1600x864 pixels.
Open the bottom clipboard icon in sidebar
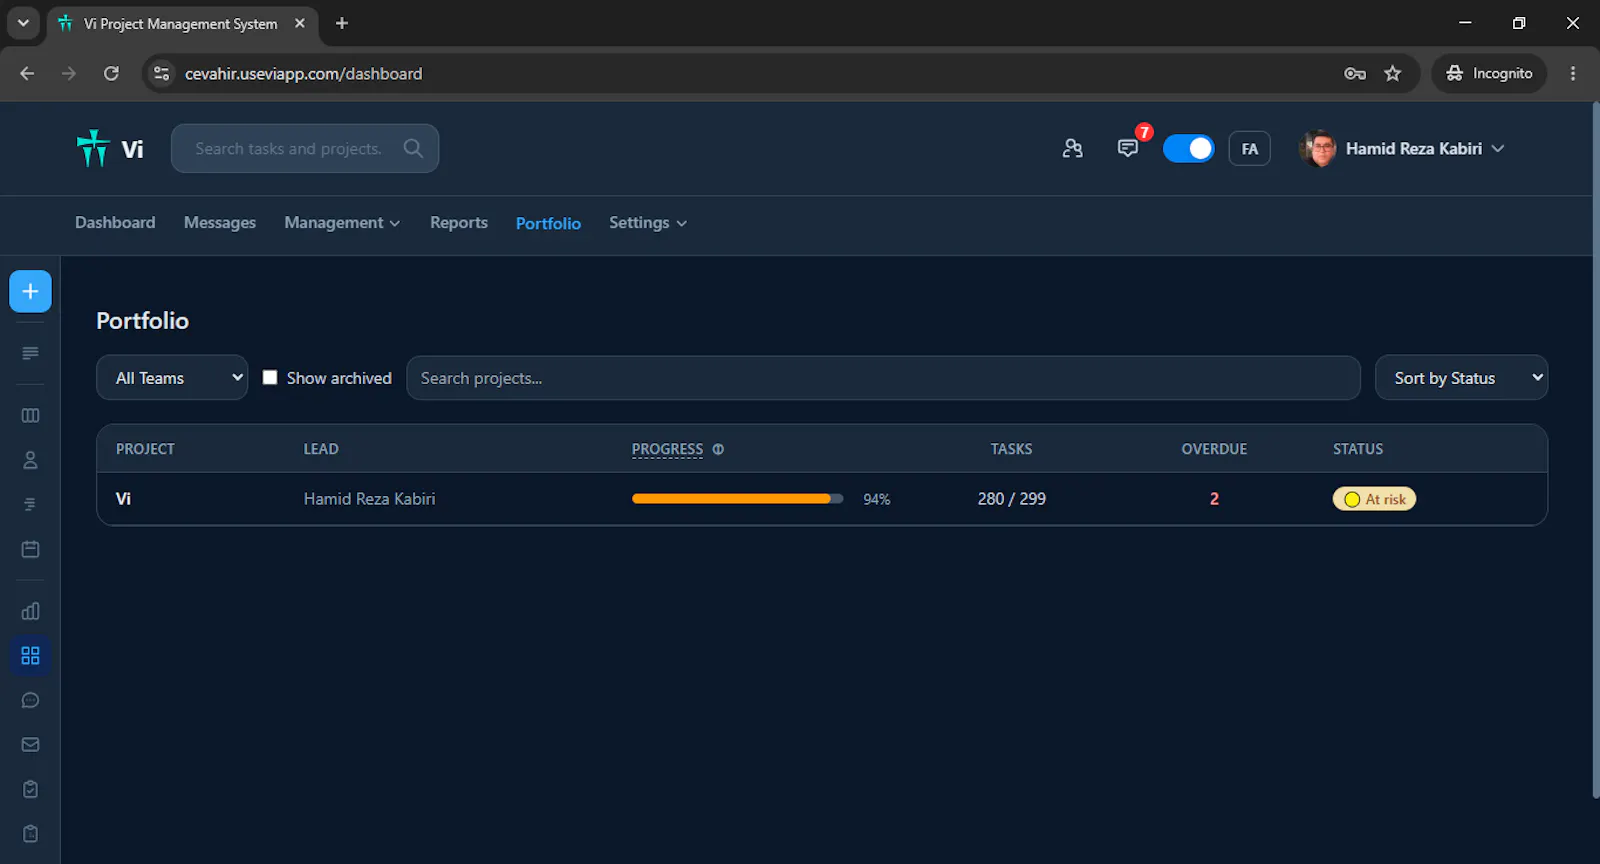coord(30,833)
